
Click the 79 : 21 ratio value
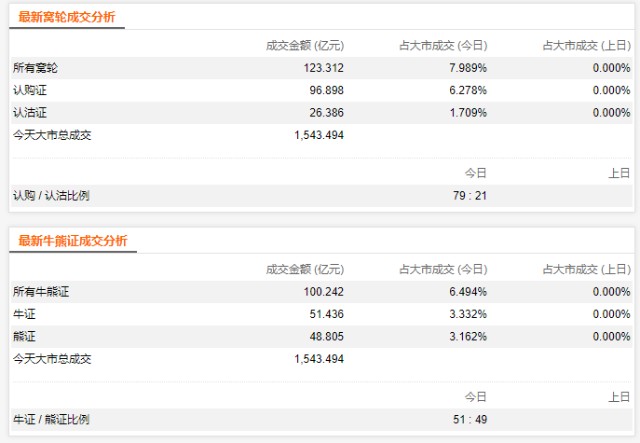click(x=469, y=195)
